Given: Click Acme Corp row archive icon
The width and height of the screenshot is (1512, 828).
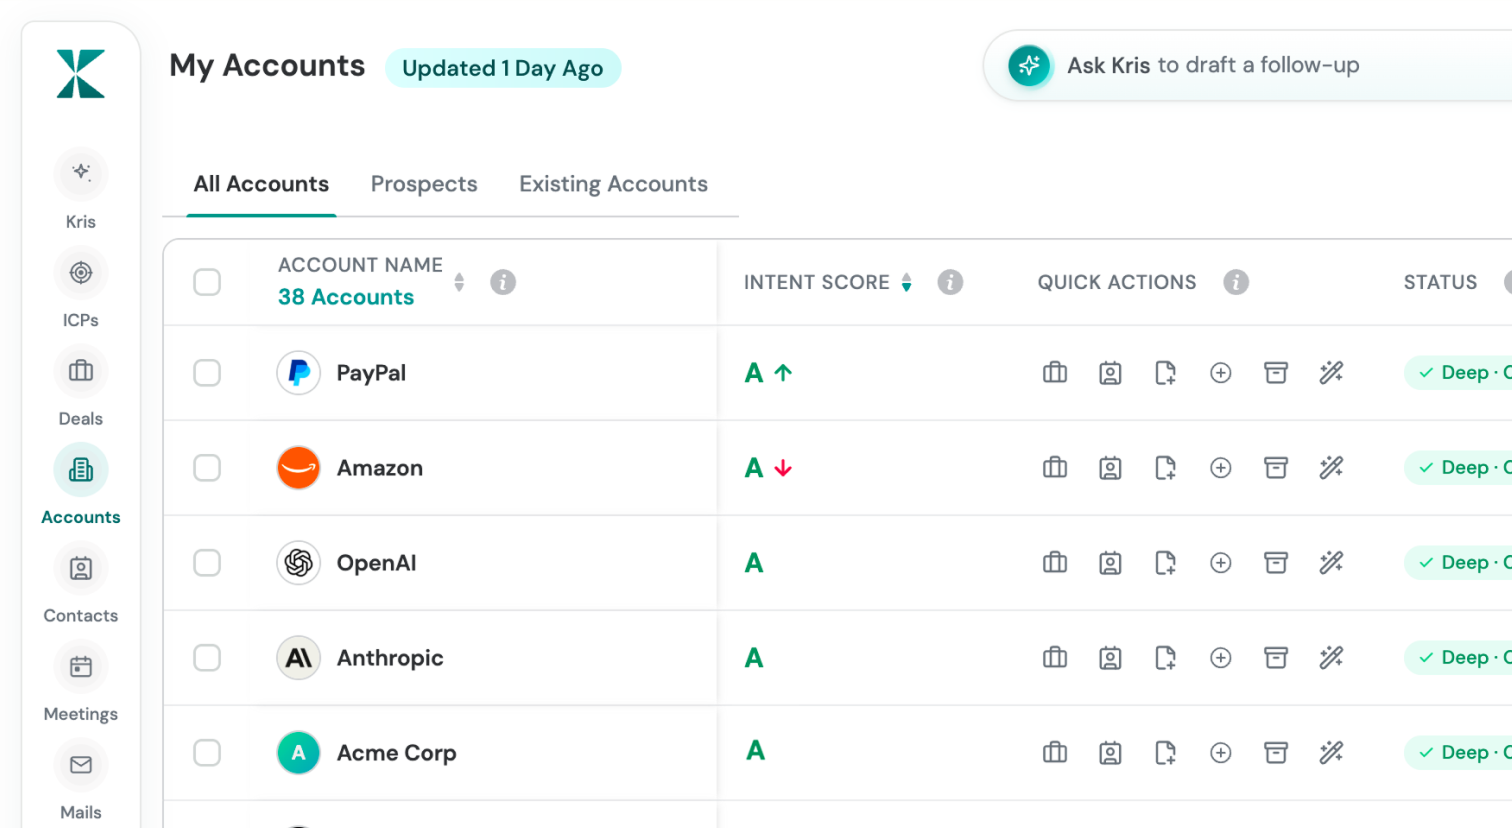Looking at the screenshot, I should [1276, 753].
